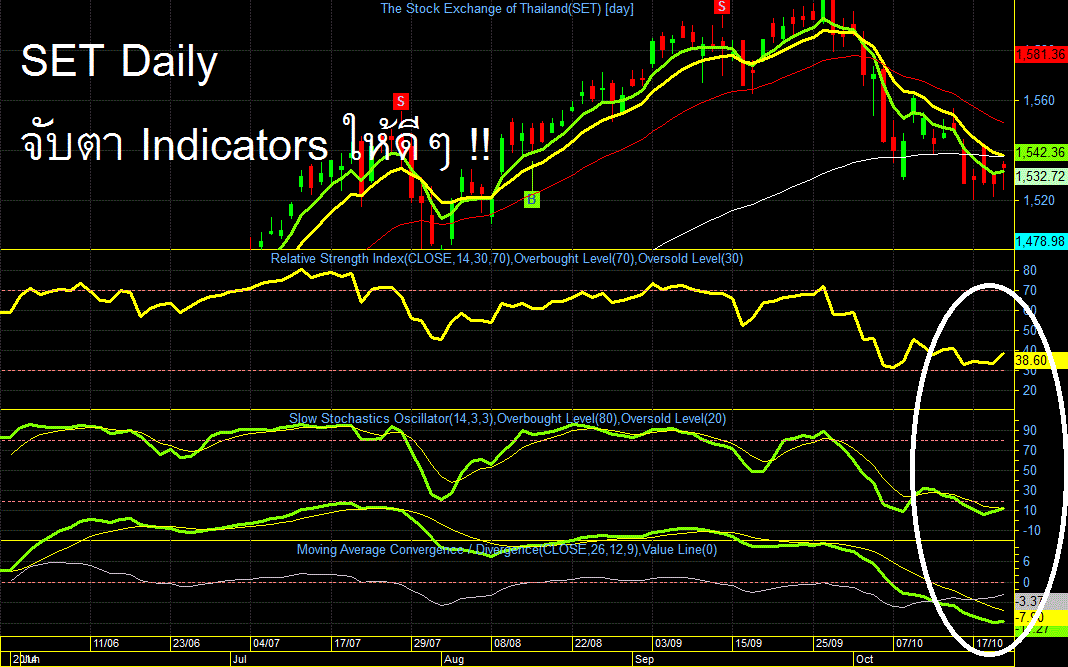Click the 07/10 date label
This screenshot has height=667, width=1068.
pyautogui.click(x=909, y=643)
